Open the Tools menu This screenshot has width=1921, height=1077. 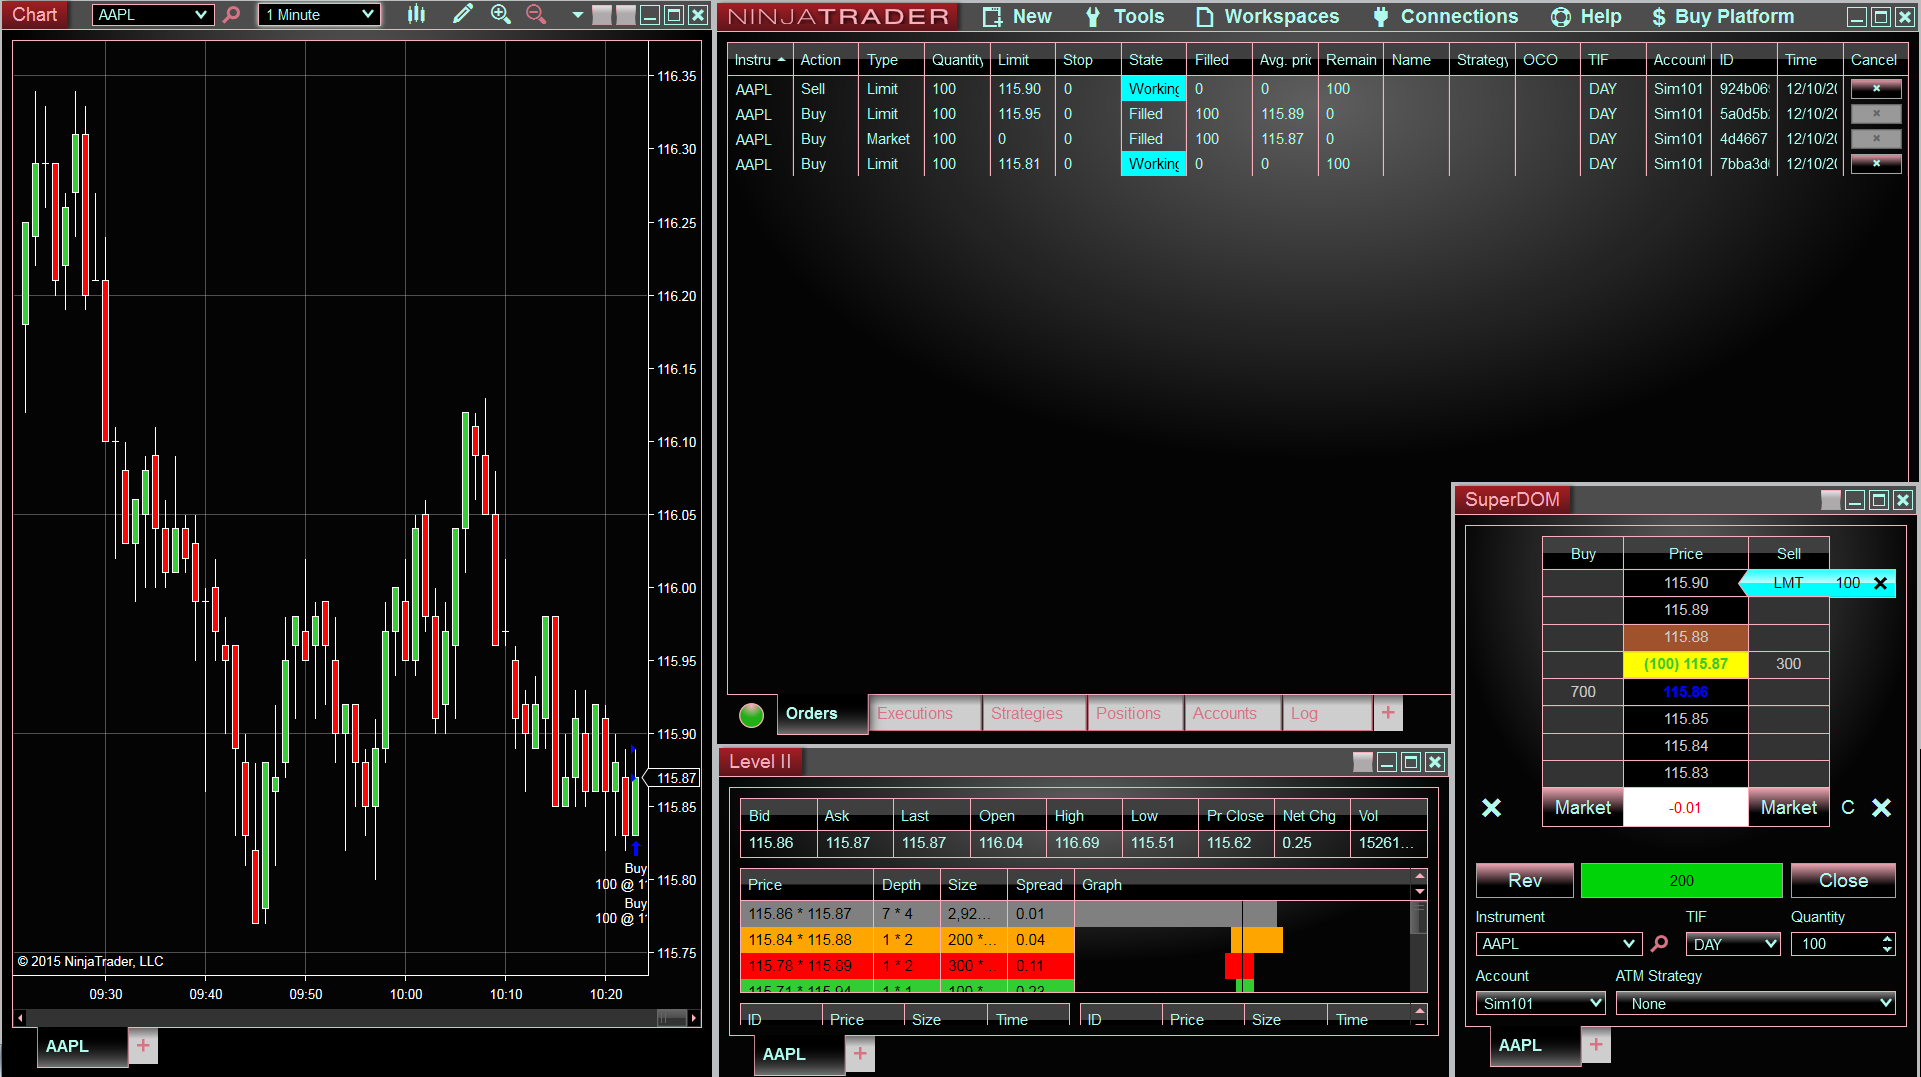(1137, 16)
